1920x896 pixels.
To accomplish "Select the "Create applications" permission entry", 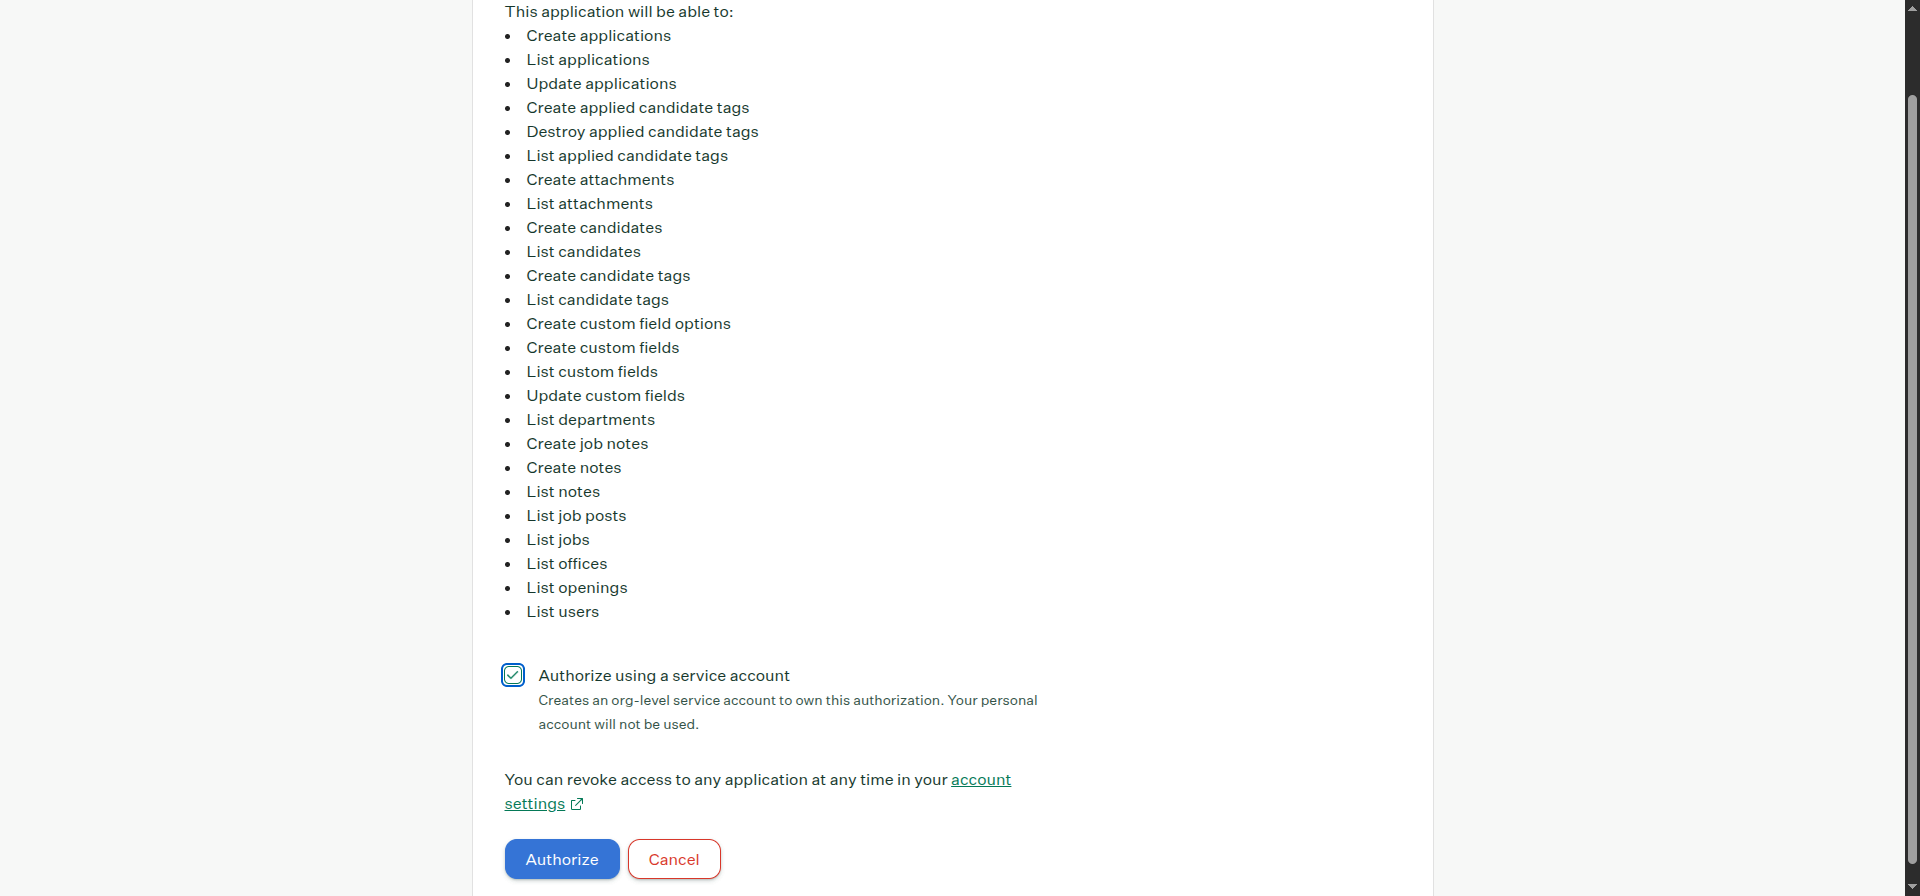I will pos(598,36).
